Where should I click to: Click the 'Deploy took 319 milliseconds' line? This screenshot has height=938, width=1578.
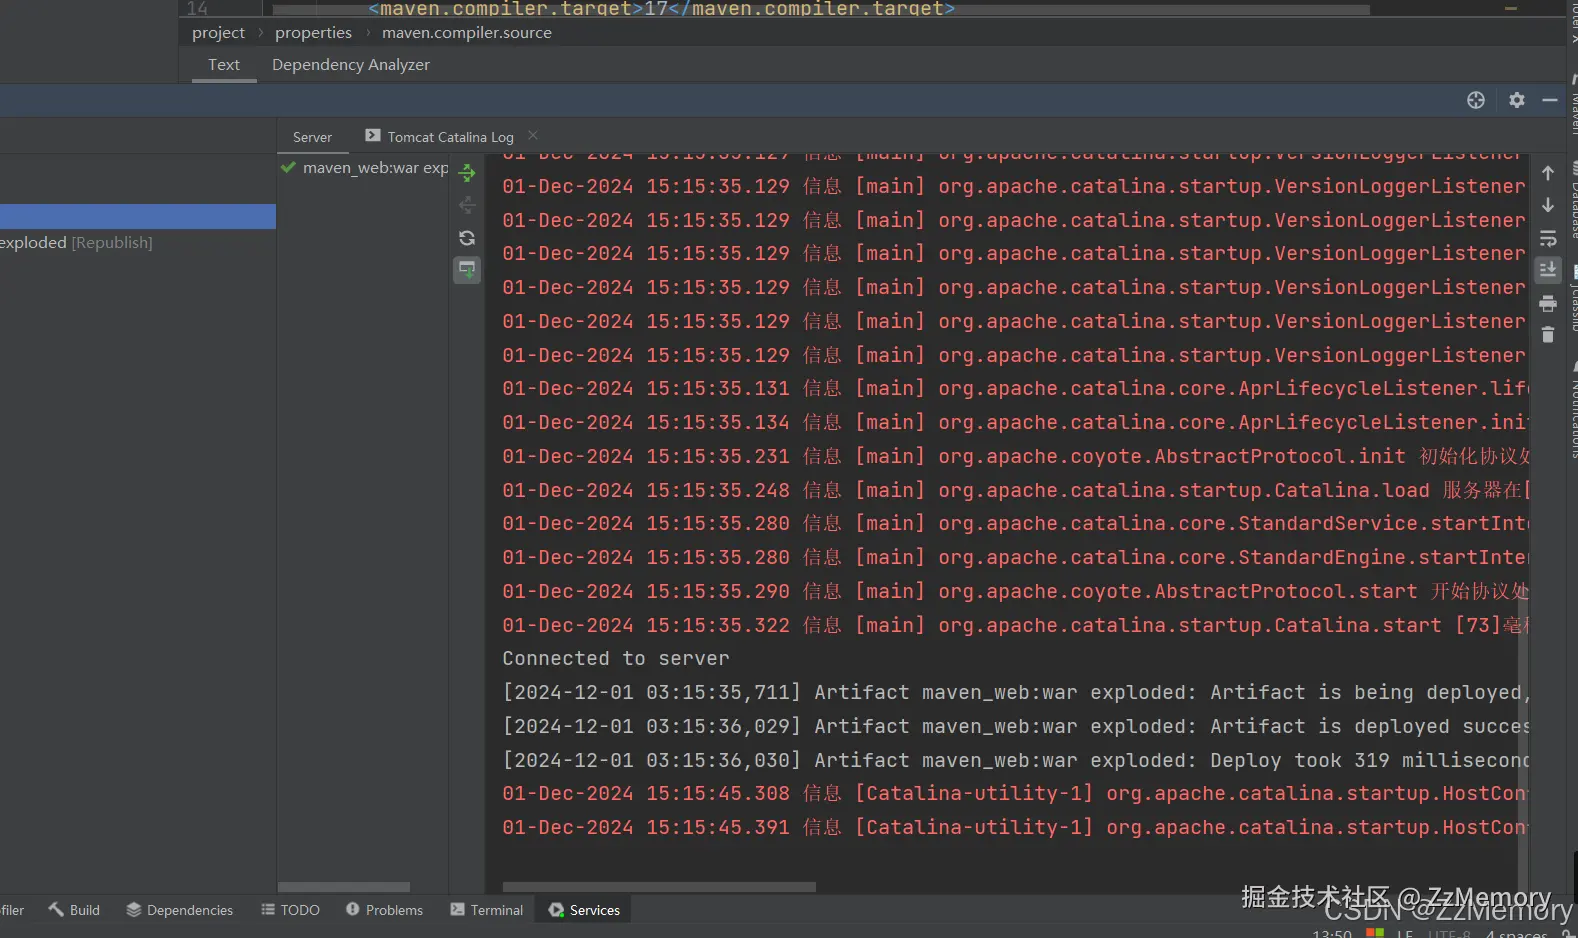(x=1014, y=761)
